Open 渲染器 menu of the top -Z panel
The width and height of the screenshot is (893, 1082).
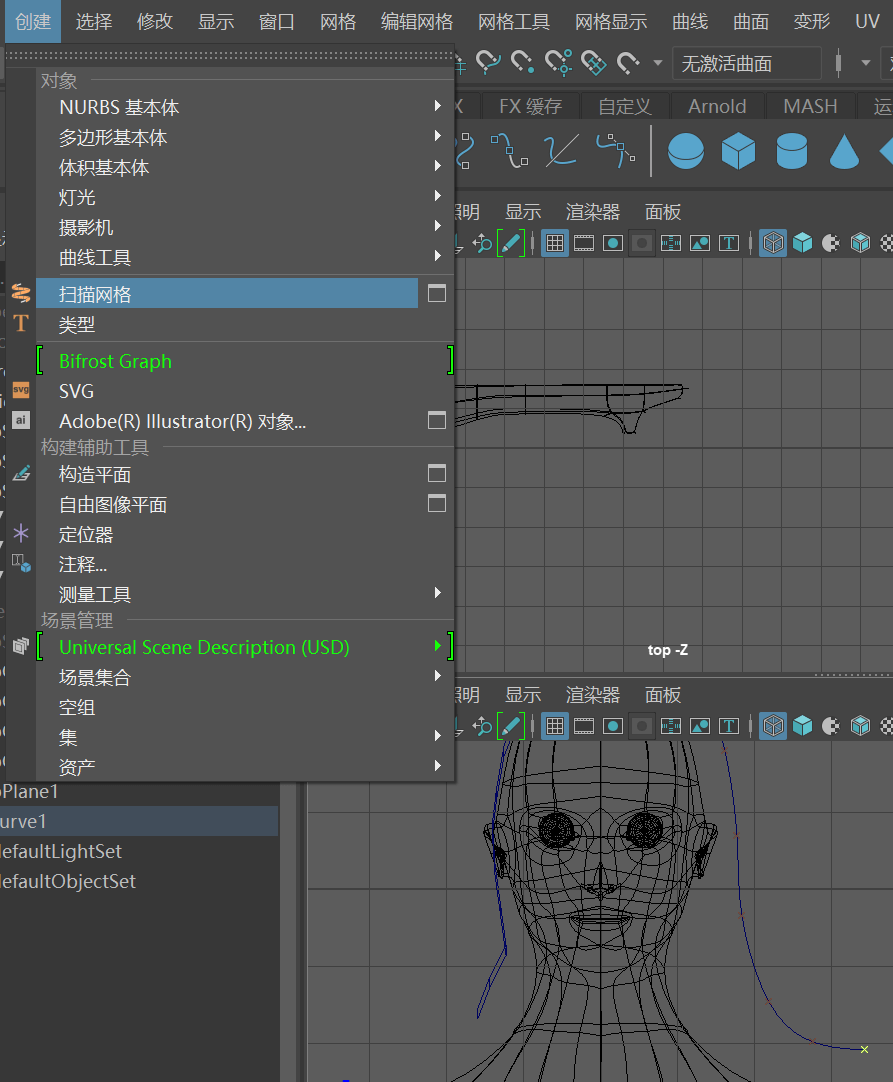coord(593,212)
